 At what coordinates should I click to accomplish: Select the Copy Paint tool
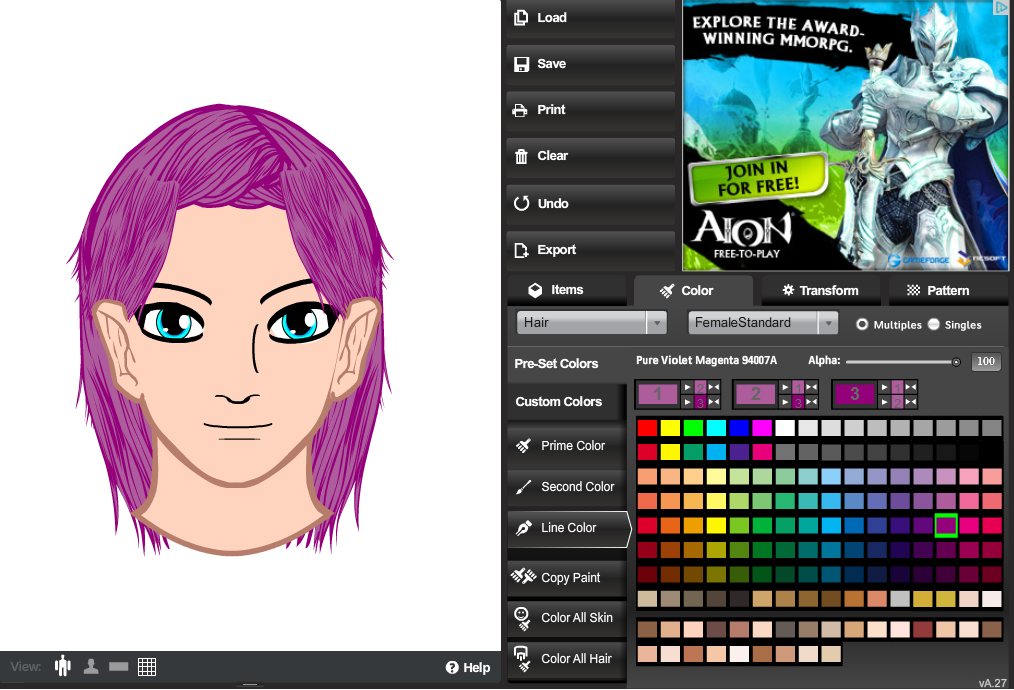pos(568,577)
